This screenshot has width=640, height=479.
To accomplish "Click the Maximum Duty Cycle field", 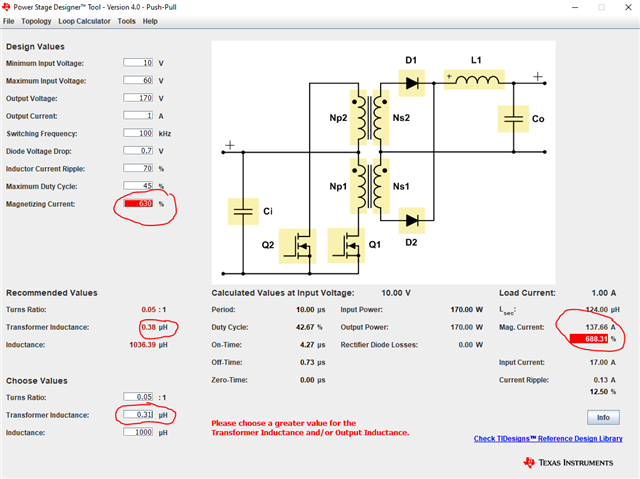I will click(138, 186).
